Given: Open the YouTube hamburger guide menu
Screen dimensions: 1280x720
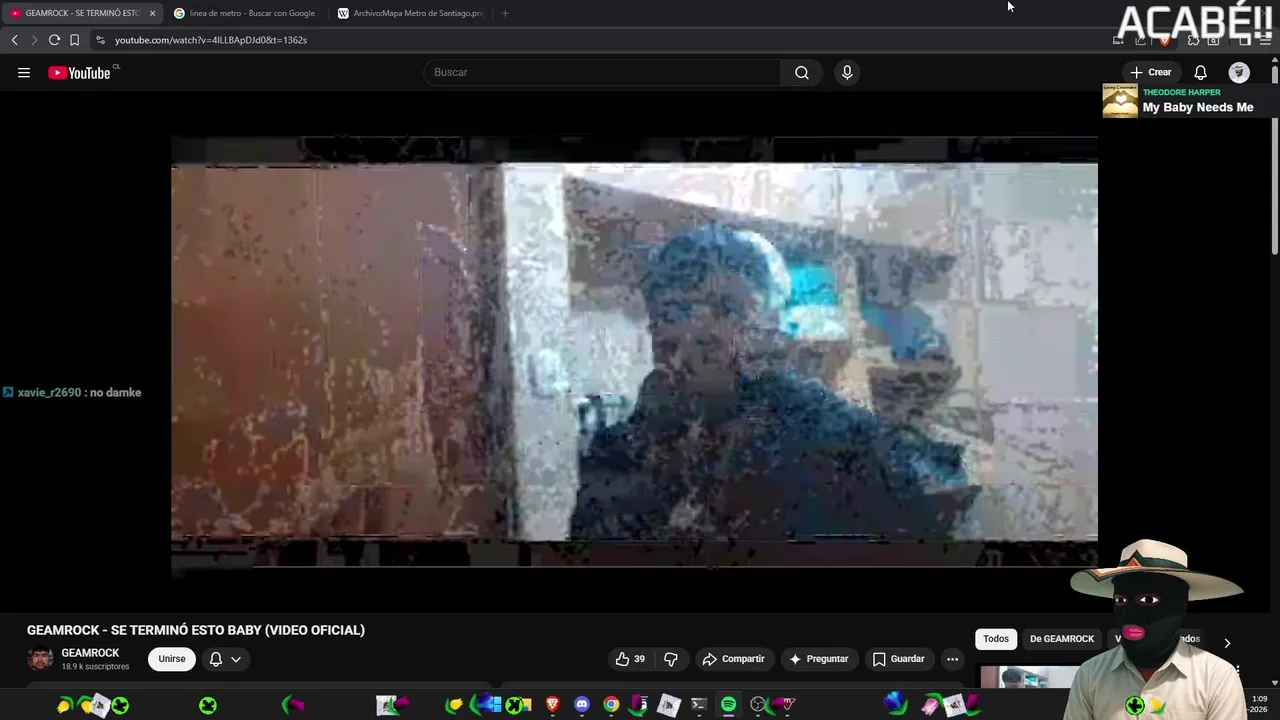Looking at the screenshot, I should tap(24, 72).
